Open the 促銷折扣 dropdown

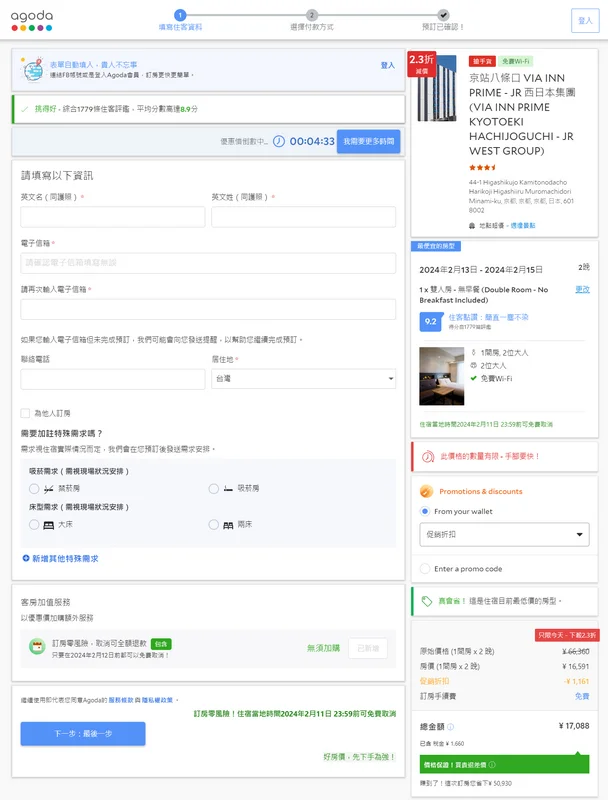tap(504, 534)
